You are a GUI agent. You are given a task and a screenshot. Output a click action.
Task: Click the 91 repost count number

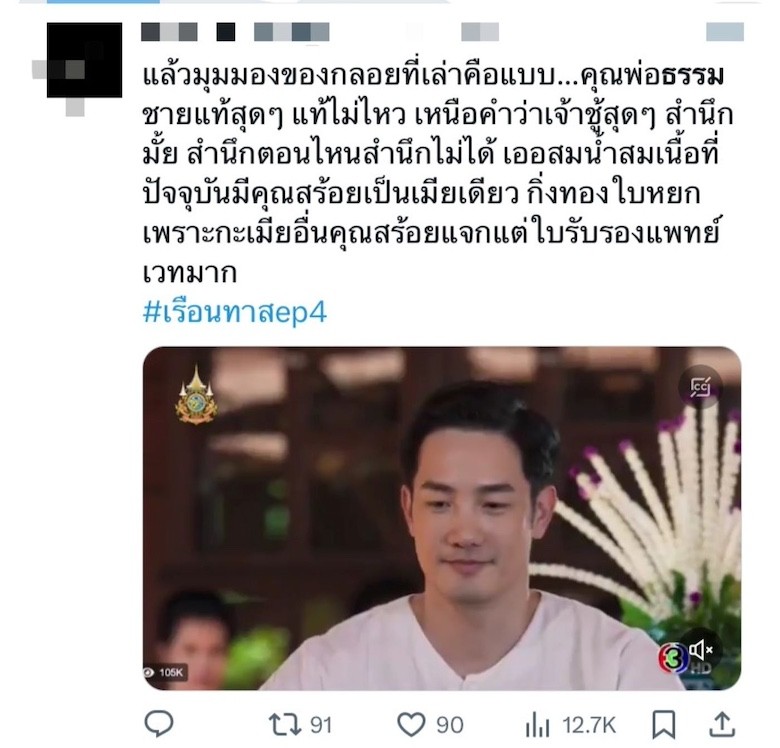coord(321,725)
